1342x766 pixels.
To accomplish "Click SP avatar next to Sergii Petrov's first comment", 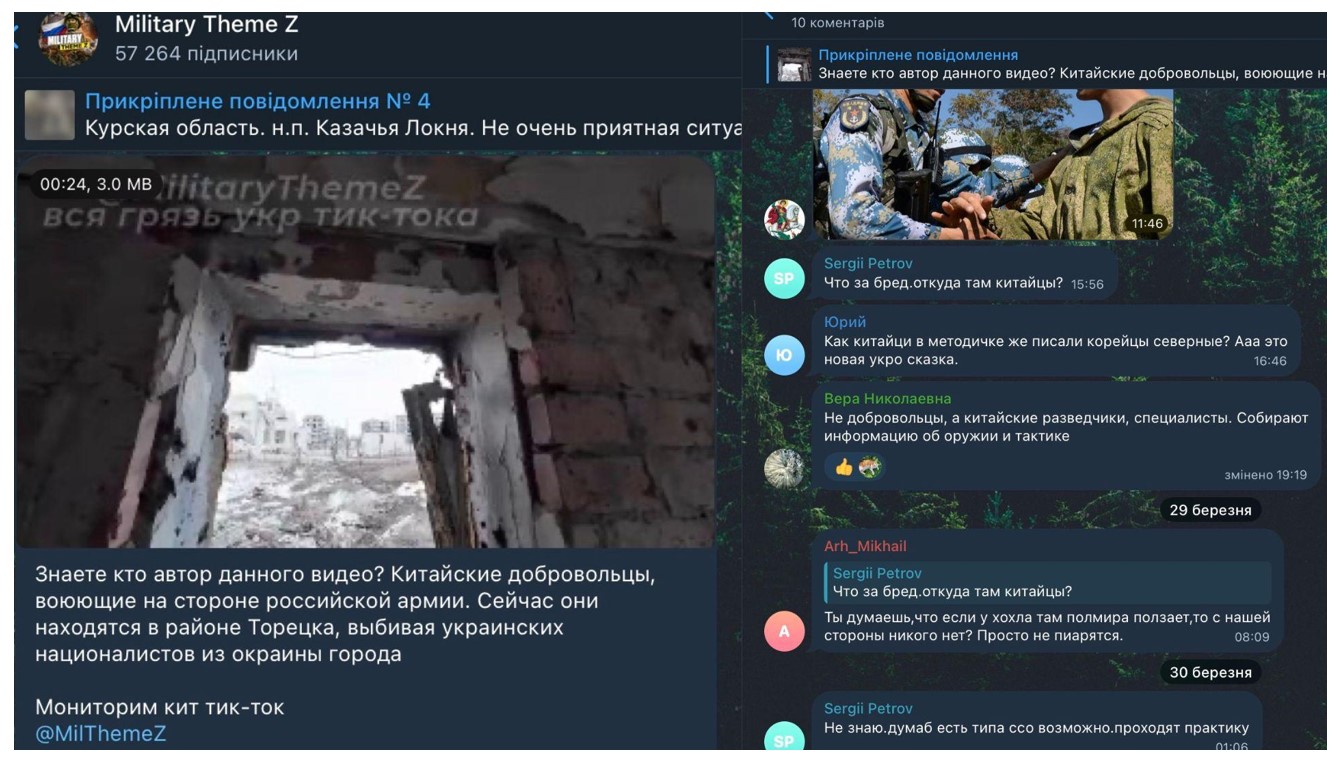I will [784, 278].
